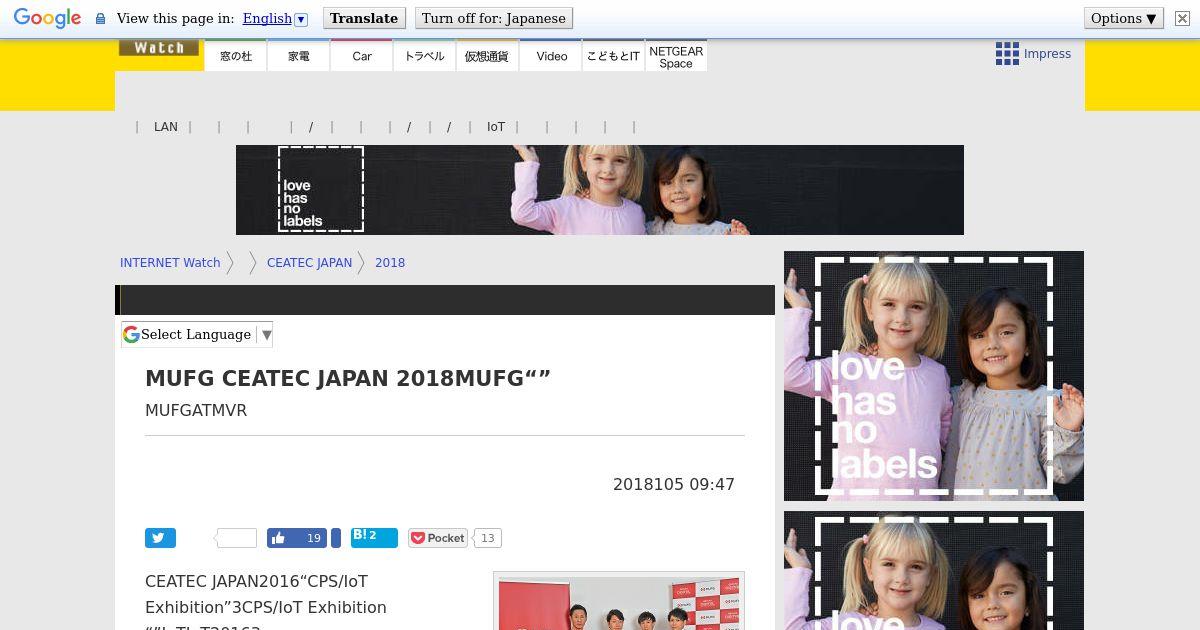Save article to Pocket
The image size is (1200, 630).
[437, 538]
